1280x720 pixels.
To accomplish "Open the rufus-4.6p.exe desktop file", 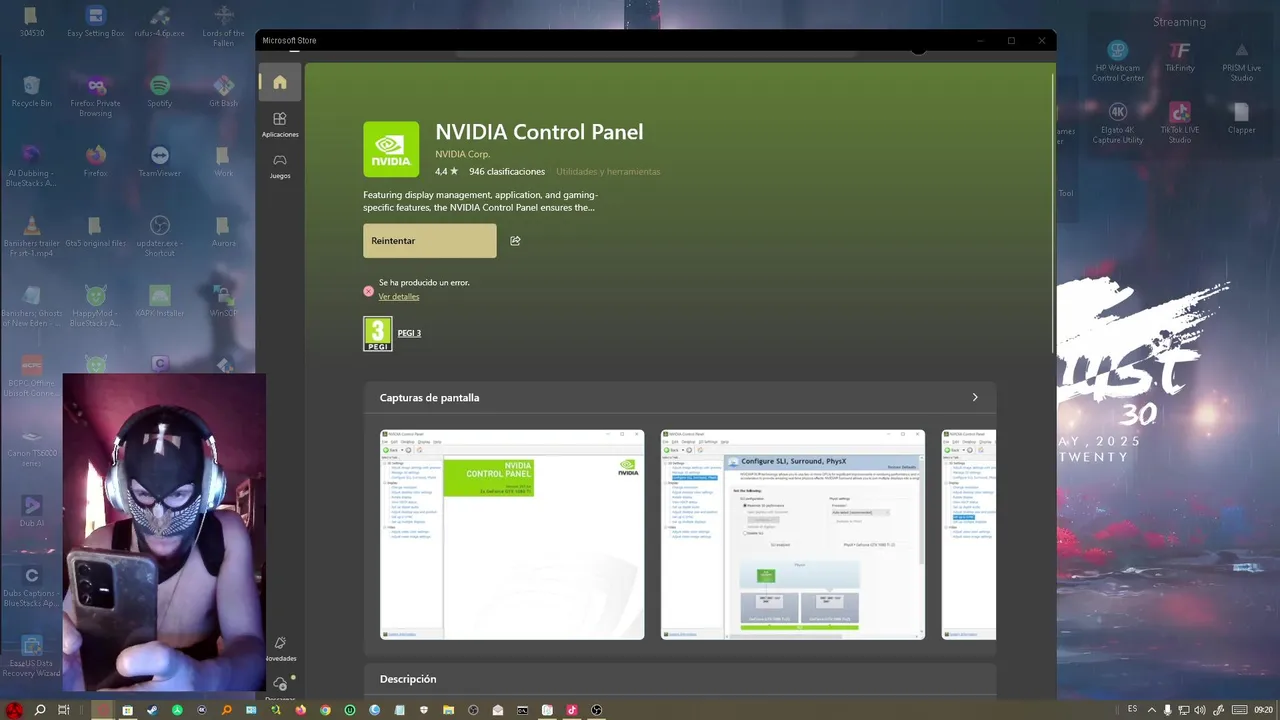I will (x=160, y=22).
